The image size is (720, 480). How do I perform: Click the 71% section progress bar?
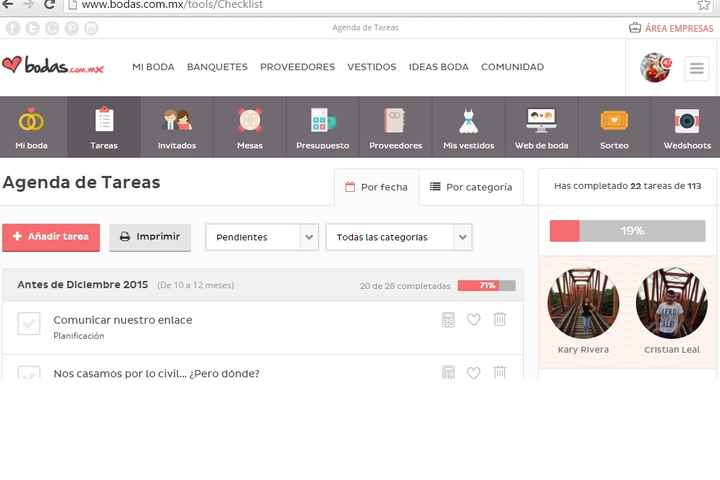pos(487,285)
